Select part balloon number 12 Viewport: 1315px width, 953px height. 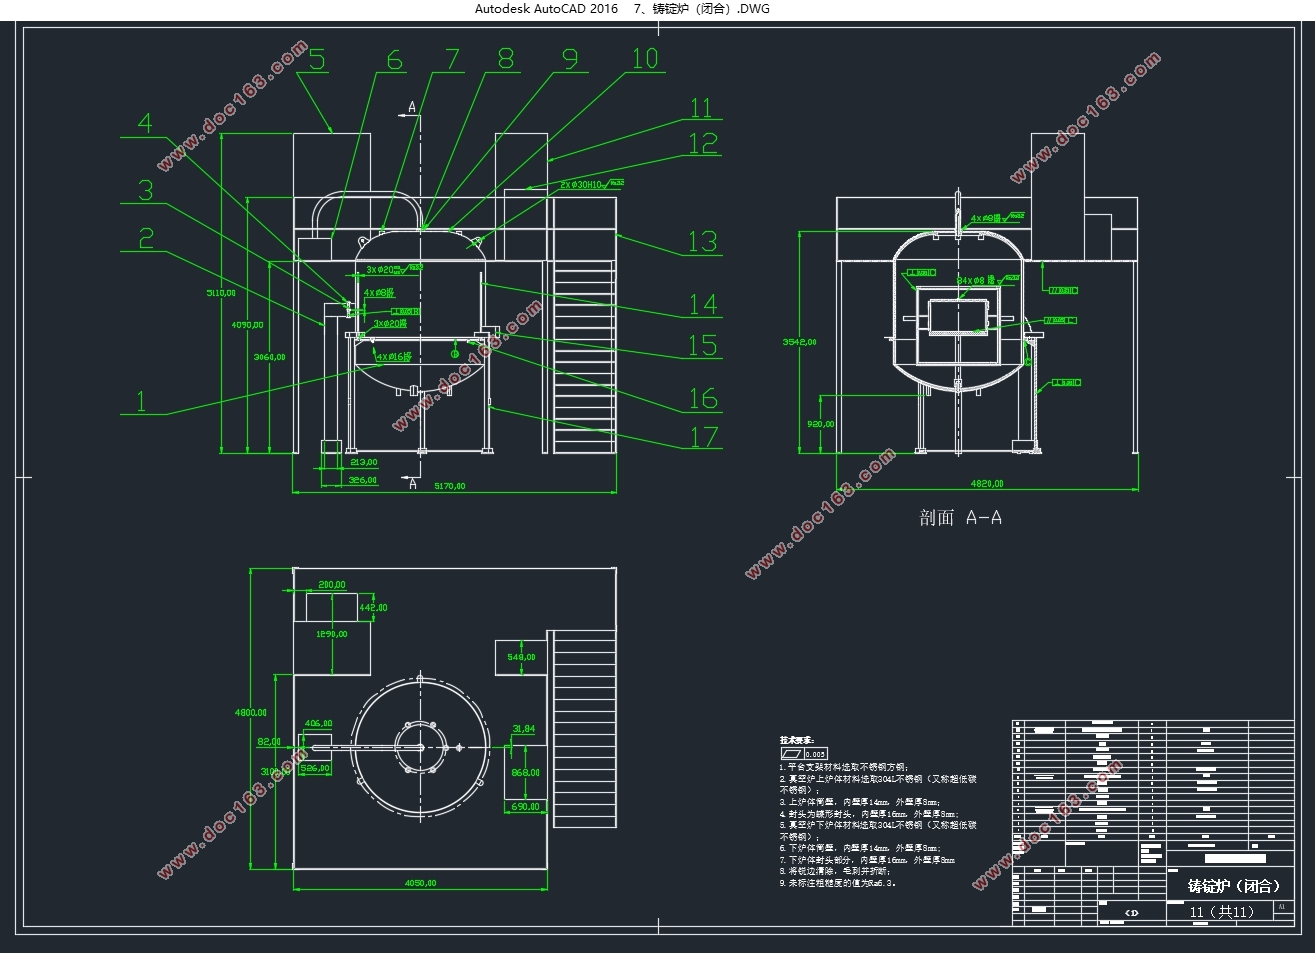click(703, 144)
